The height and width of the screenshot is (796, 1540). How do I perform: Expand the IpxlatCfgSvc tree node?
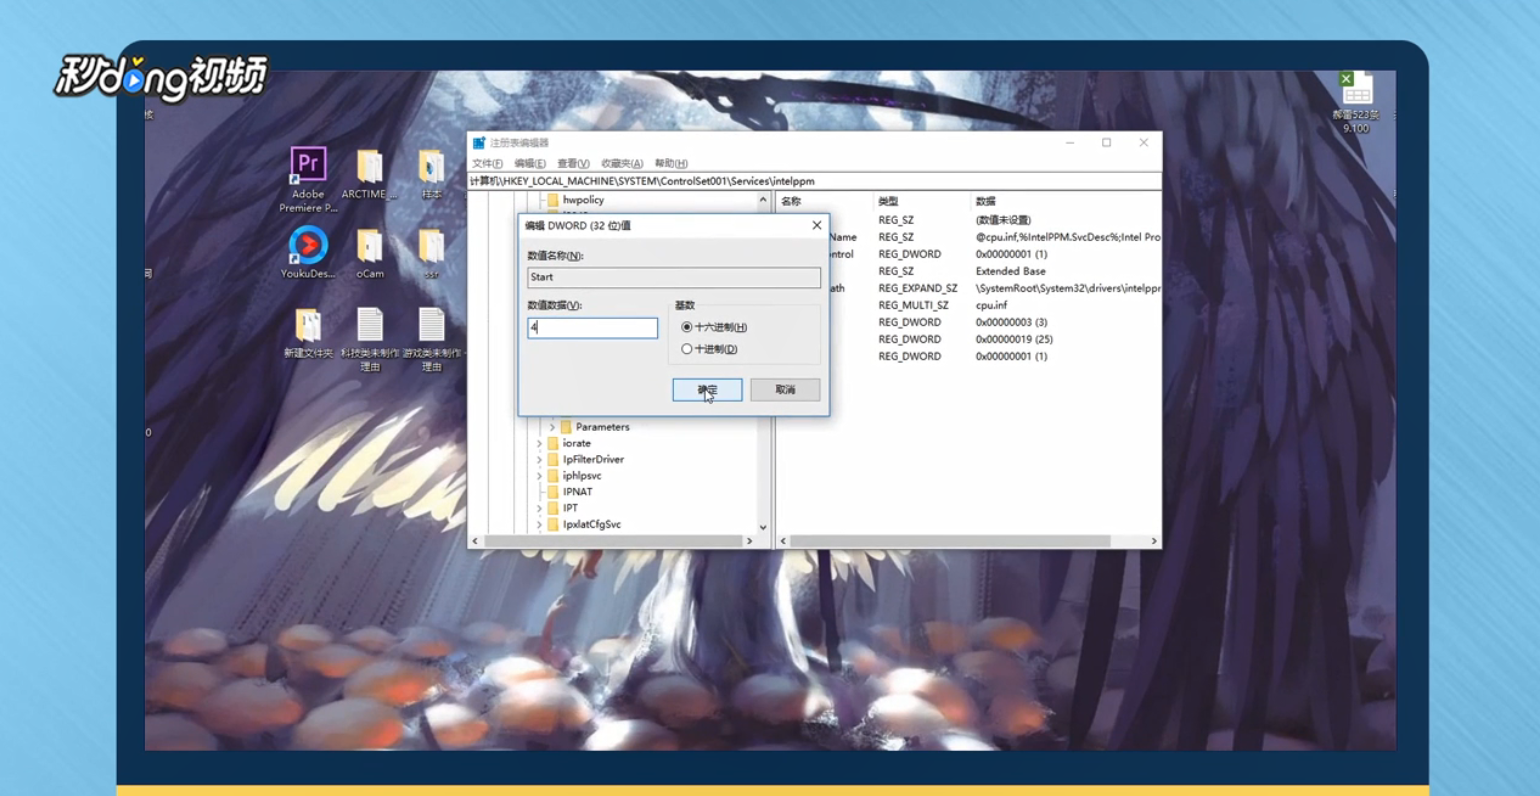tap(539, 524)
